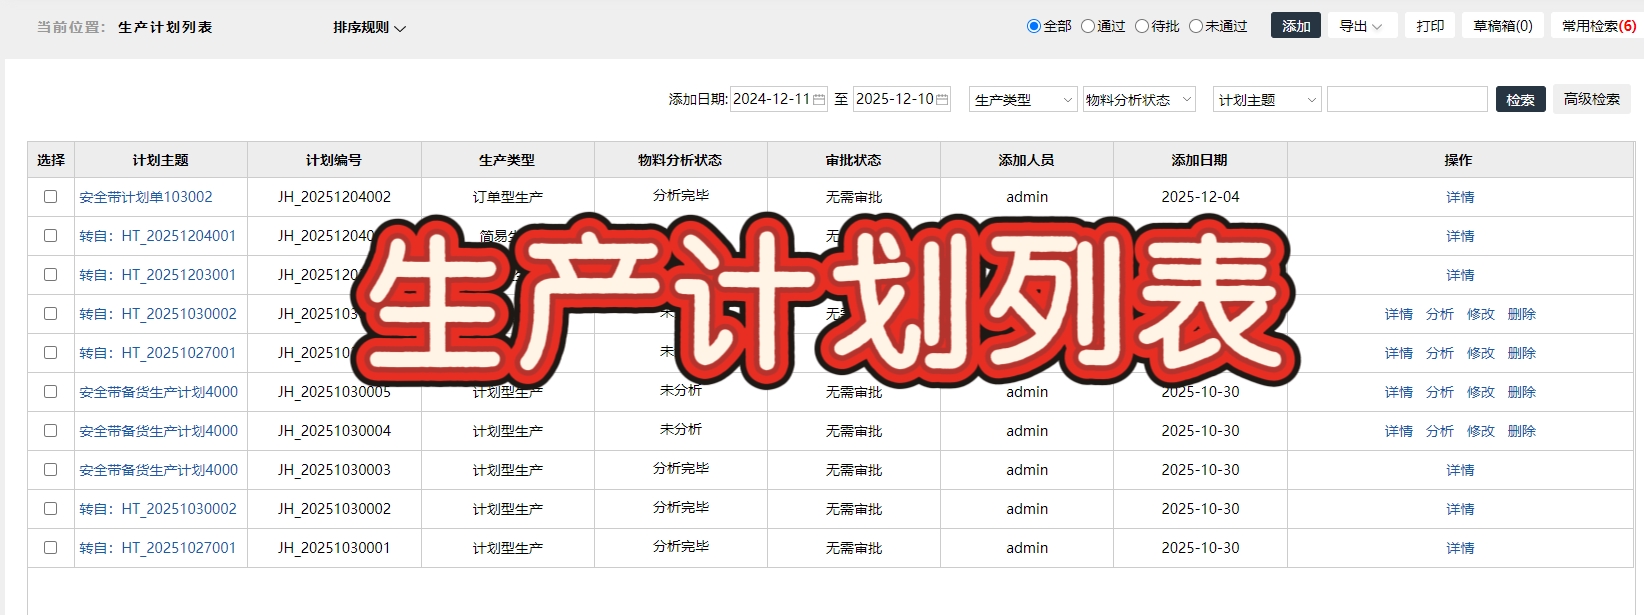Viewport: 1644px width, 615px height.
Task: Click 详情 for plan JH_20251030004
Action: pyautogui.click(x=1398, y=431)
